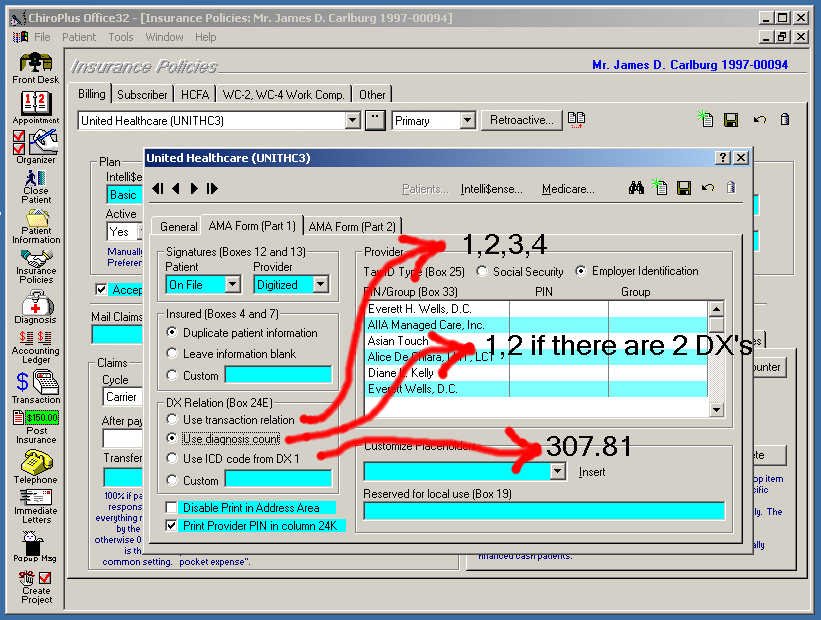Open the Accounting Ledger icon
Screen dimensions: 821x620
click(36, 347)
